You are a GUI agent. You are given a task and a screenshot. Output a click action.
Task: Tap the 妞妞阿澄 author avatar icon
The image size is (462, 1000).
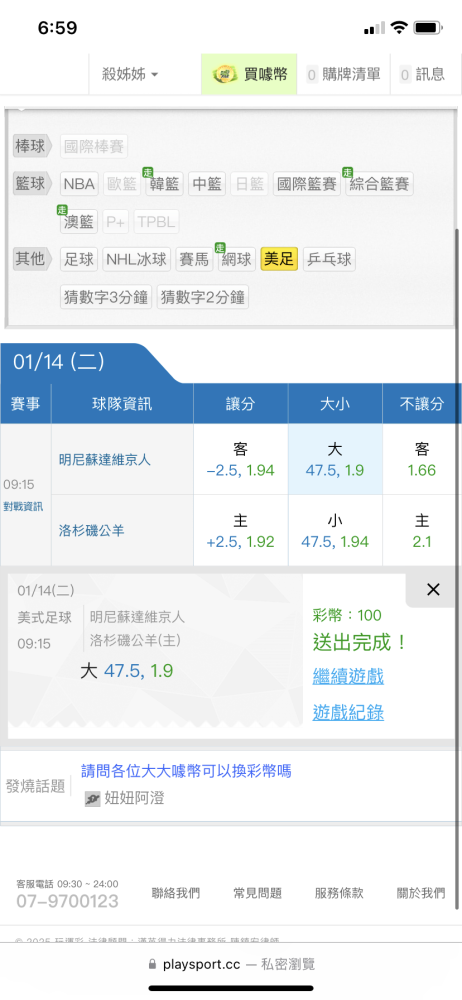click(x=93, y=798)
